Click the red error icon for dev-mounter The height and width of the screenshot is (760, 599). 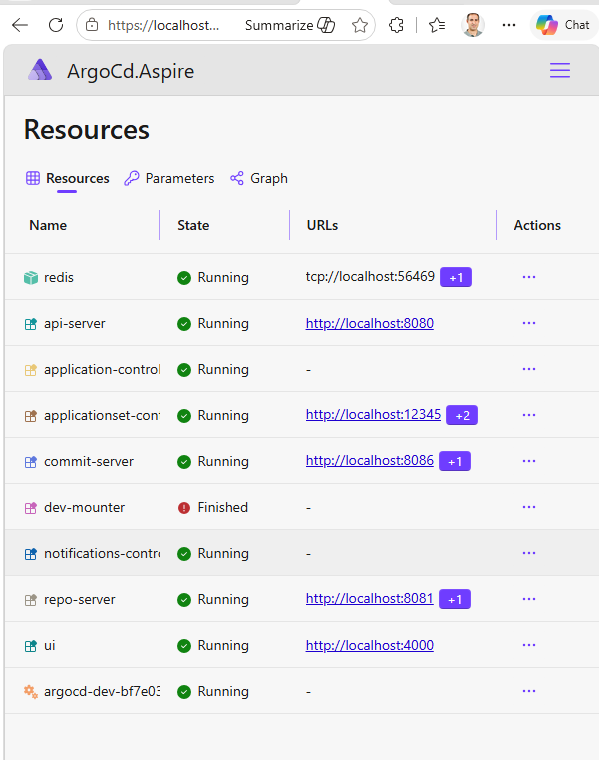pos(184,508)
